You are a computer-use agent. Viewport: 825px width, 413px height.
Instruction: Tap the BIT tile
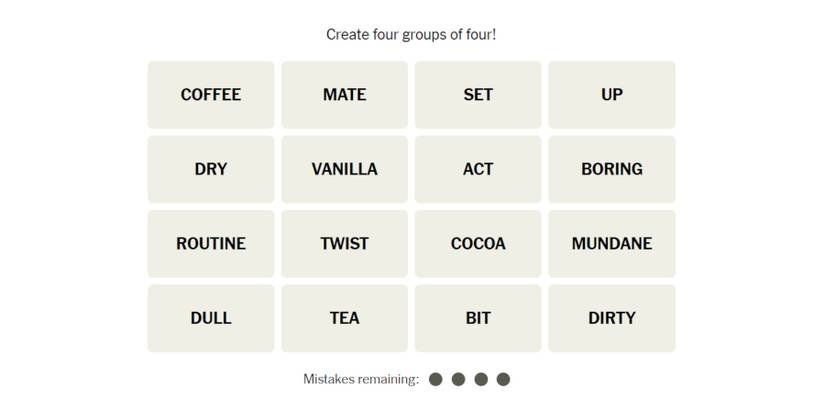click(478, 318)
